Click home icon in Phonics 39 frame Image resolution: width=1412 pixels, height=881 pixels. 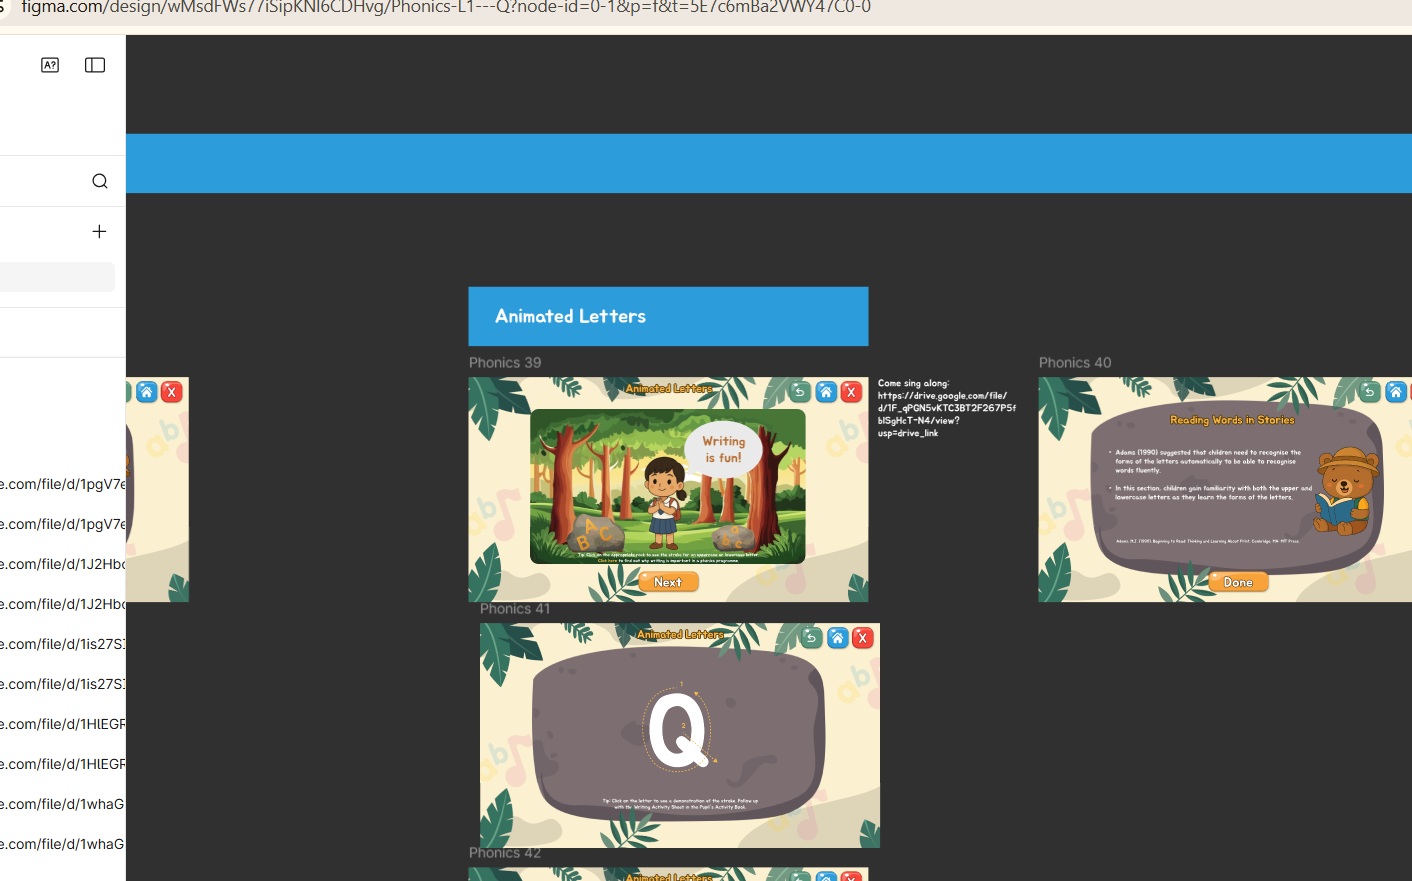[825, 392]
